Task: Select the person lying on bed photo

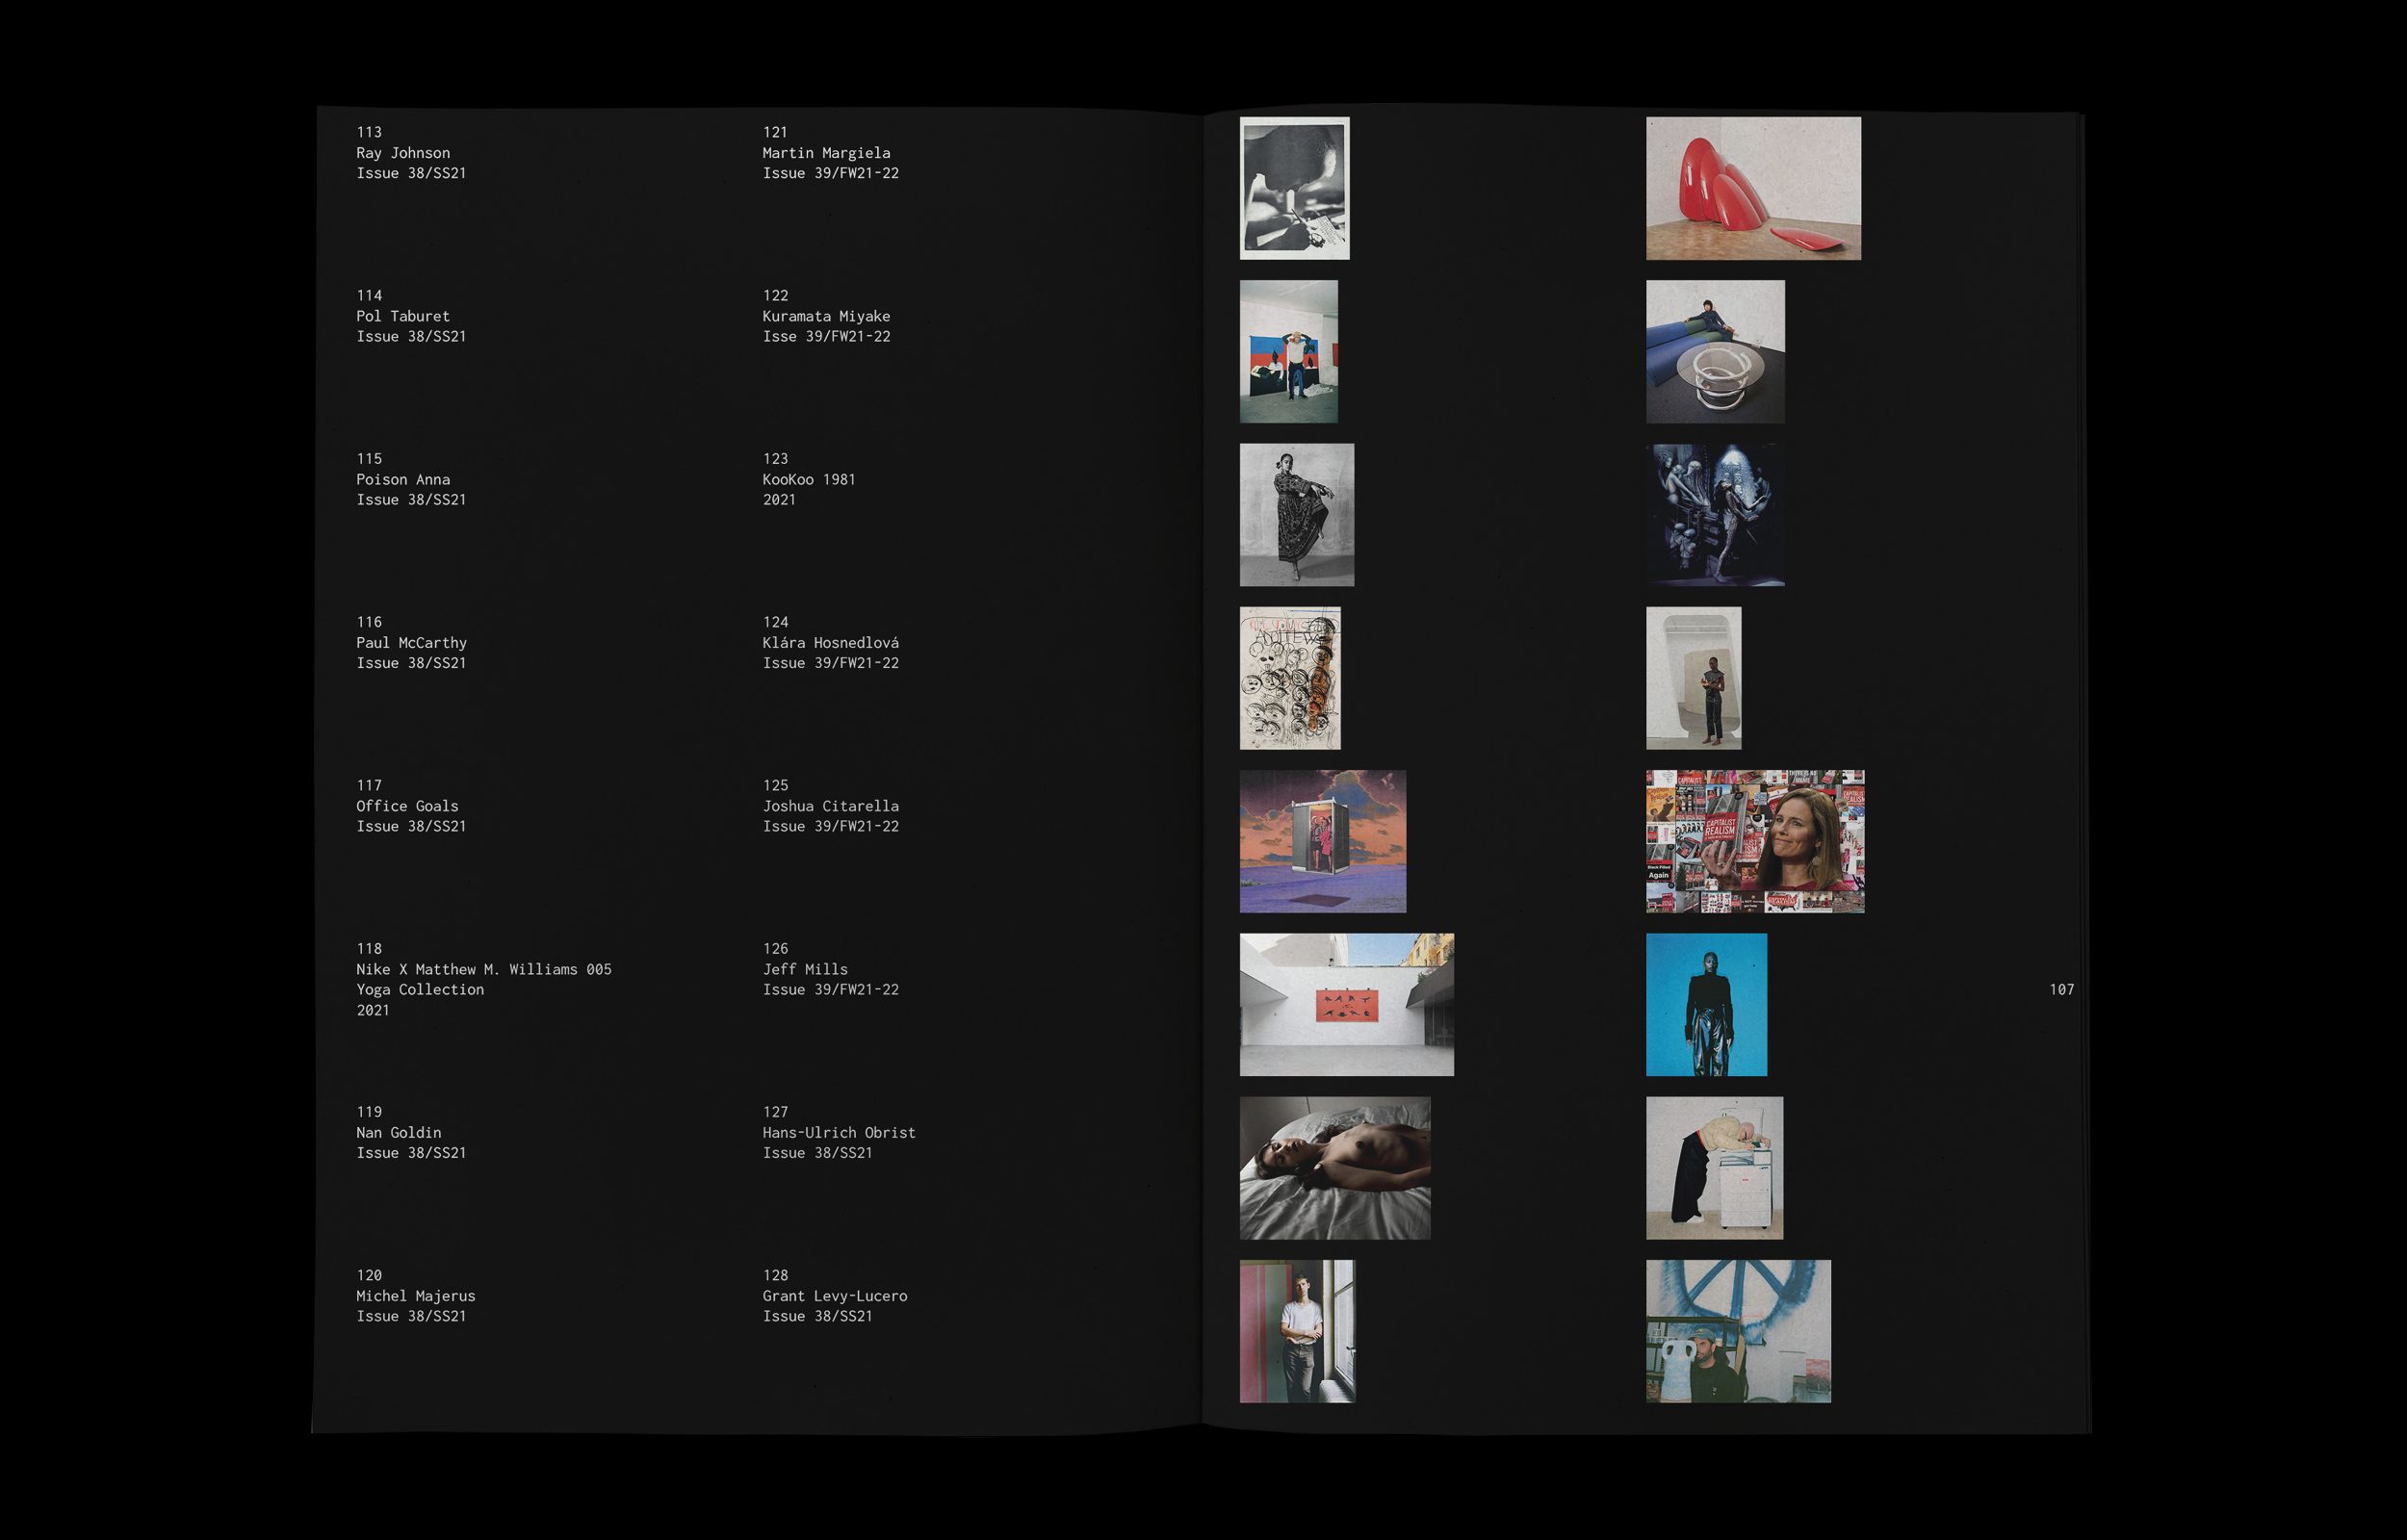Action: coord(1334,1167)
